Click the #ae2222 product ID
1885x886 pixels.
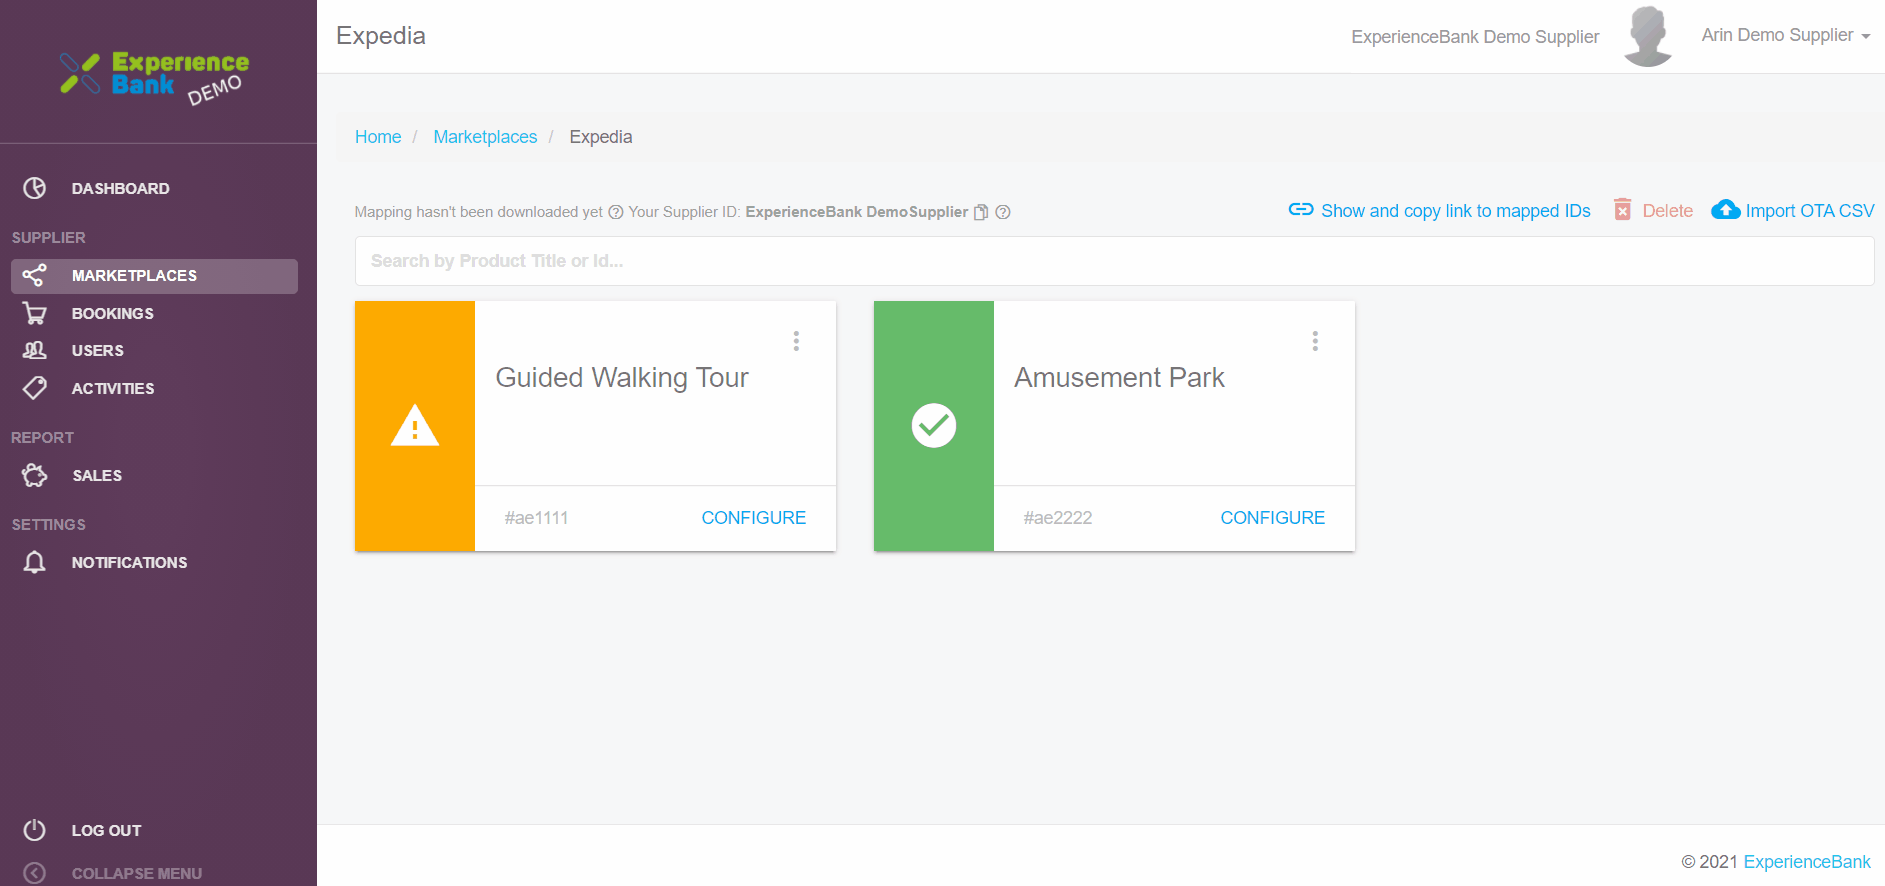[1057, 518]
